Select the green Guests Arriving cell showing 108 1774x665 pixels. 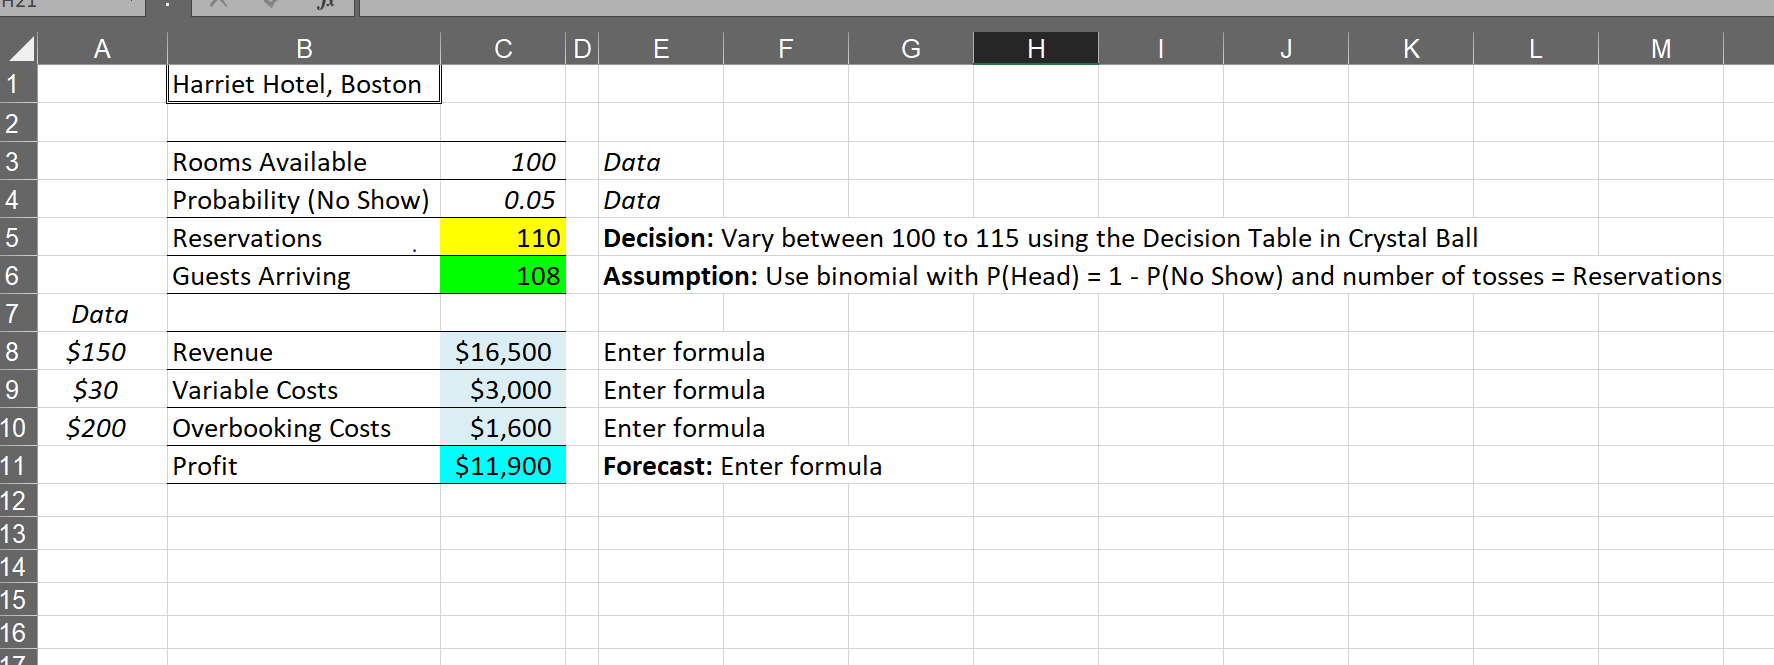click(x=503, y=275)
